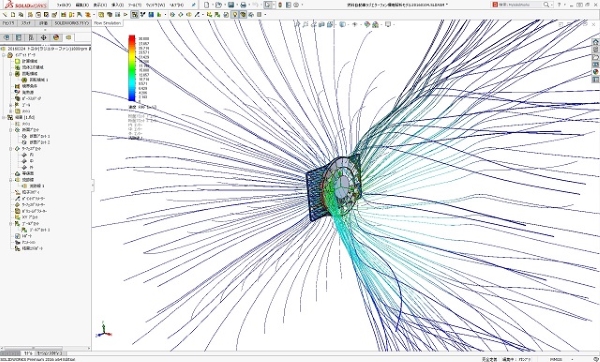Click the velocity color legend bar
Screen dimensions: 600x362
(x=132, y=68)
